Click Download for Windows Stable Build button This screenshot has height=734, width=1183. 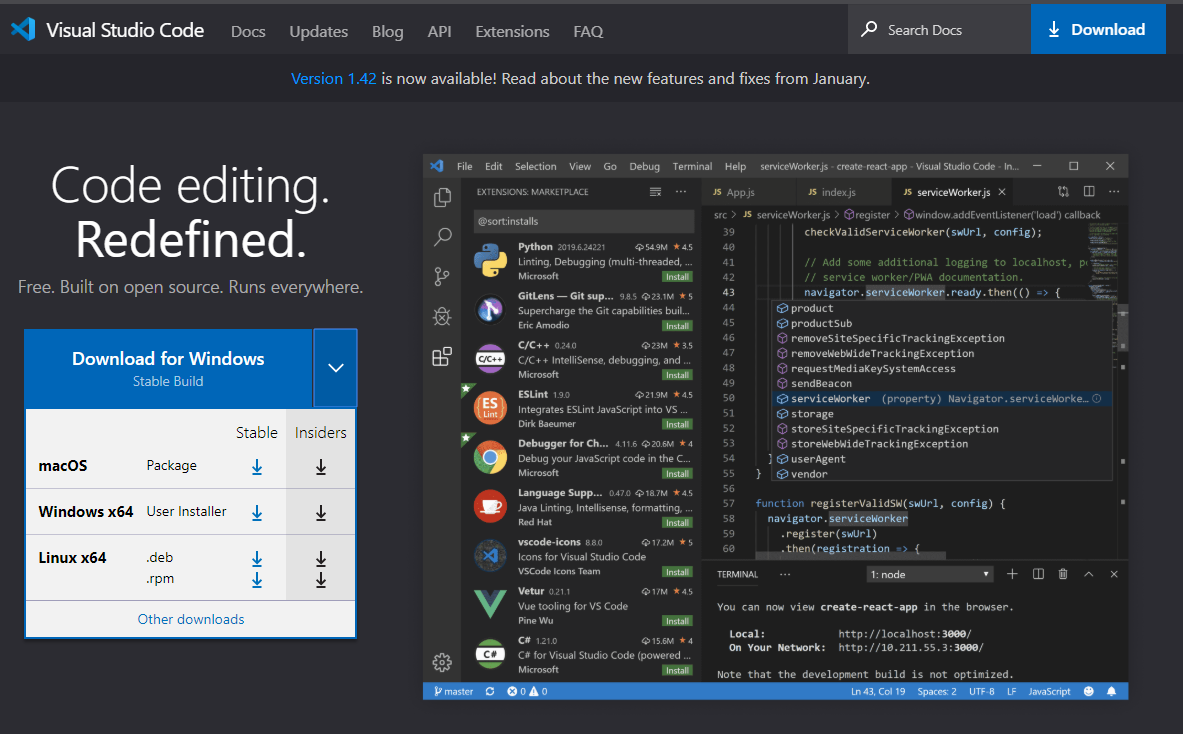click(x=168, y=368)
